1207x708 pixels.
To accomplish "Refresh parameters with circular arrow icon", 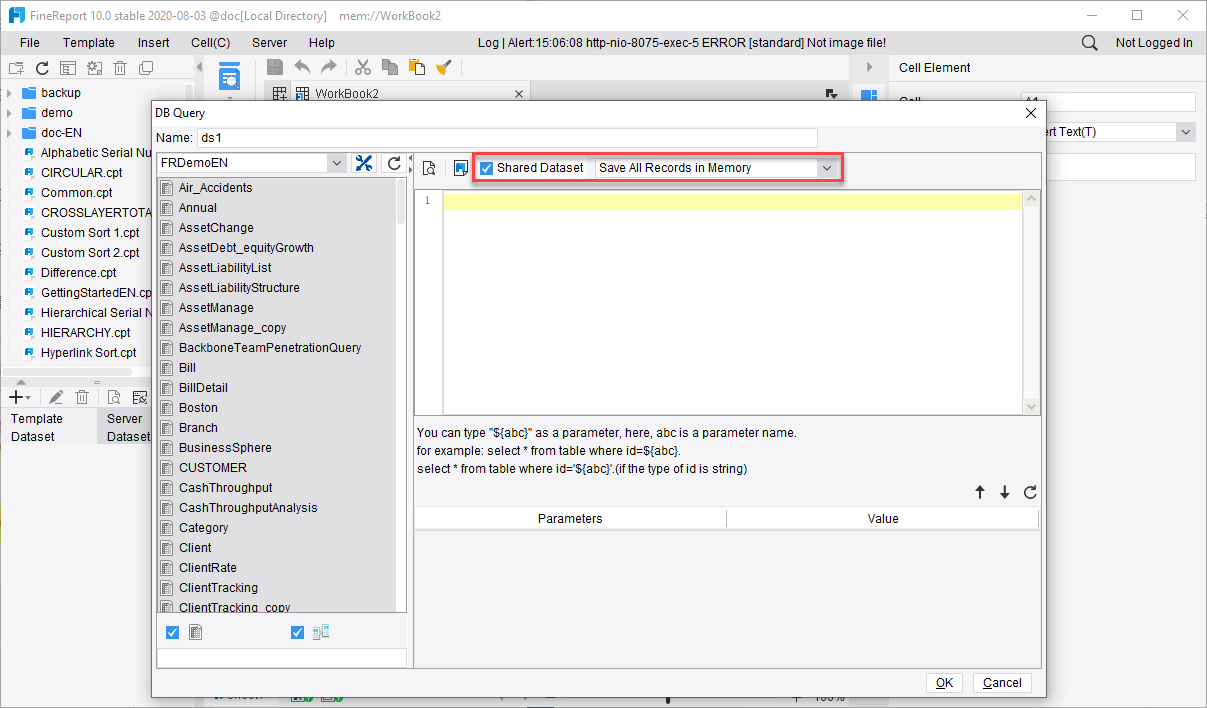I will click(x=1030, y=492).
